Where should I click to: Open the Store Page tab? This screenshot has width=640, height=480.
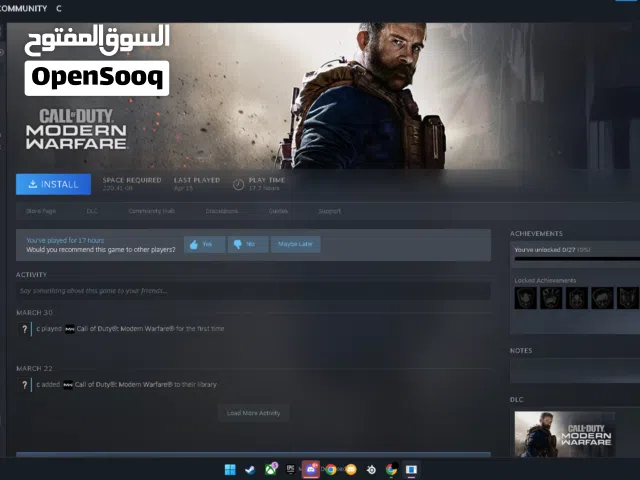41,211
